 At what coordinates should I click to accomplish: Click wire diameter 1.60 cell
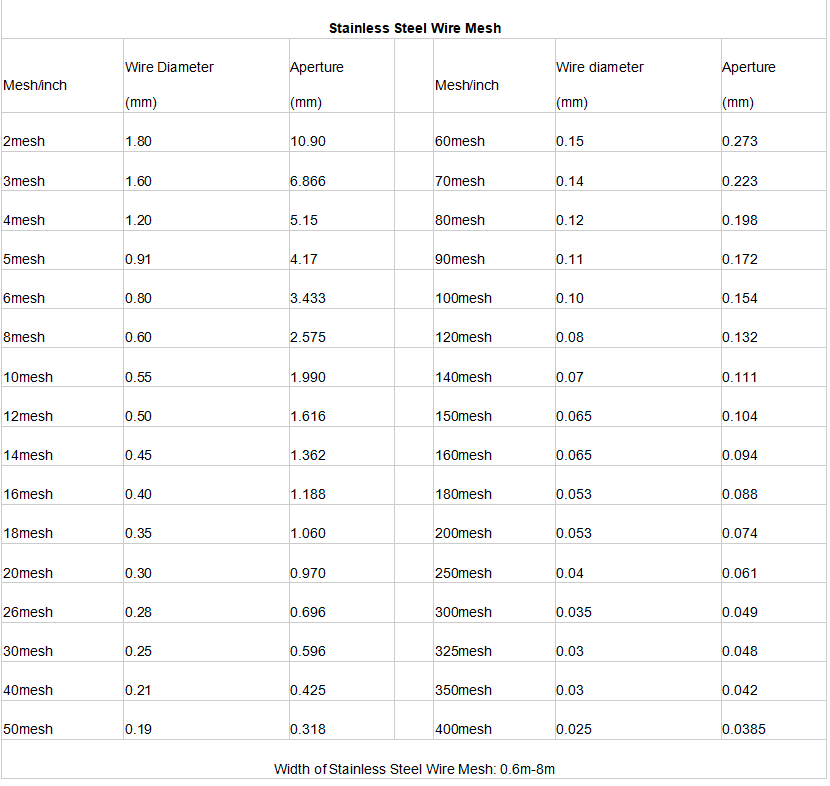(x=139, y=181)
